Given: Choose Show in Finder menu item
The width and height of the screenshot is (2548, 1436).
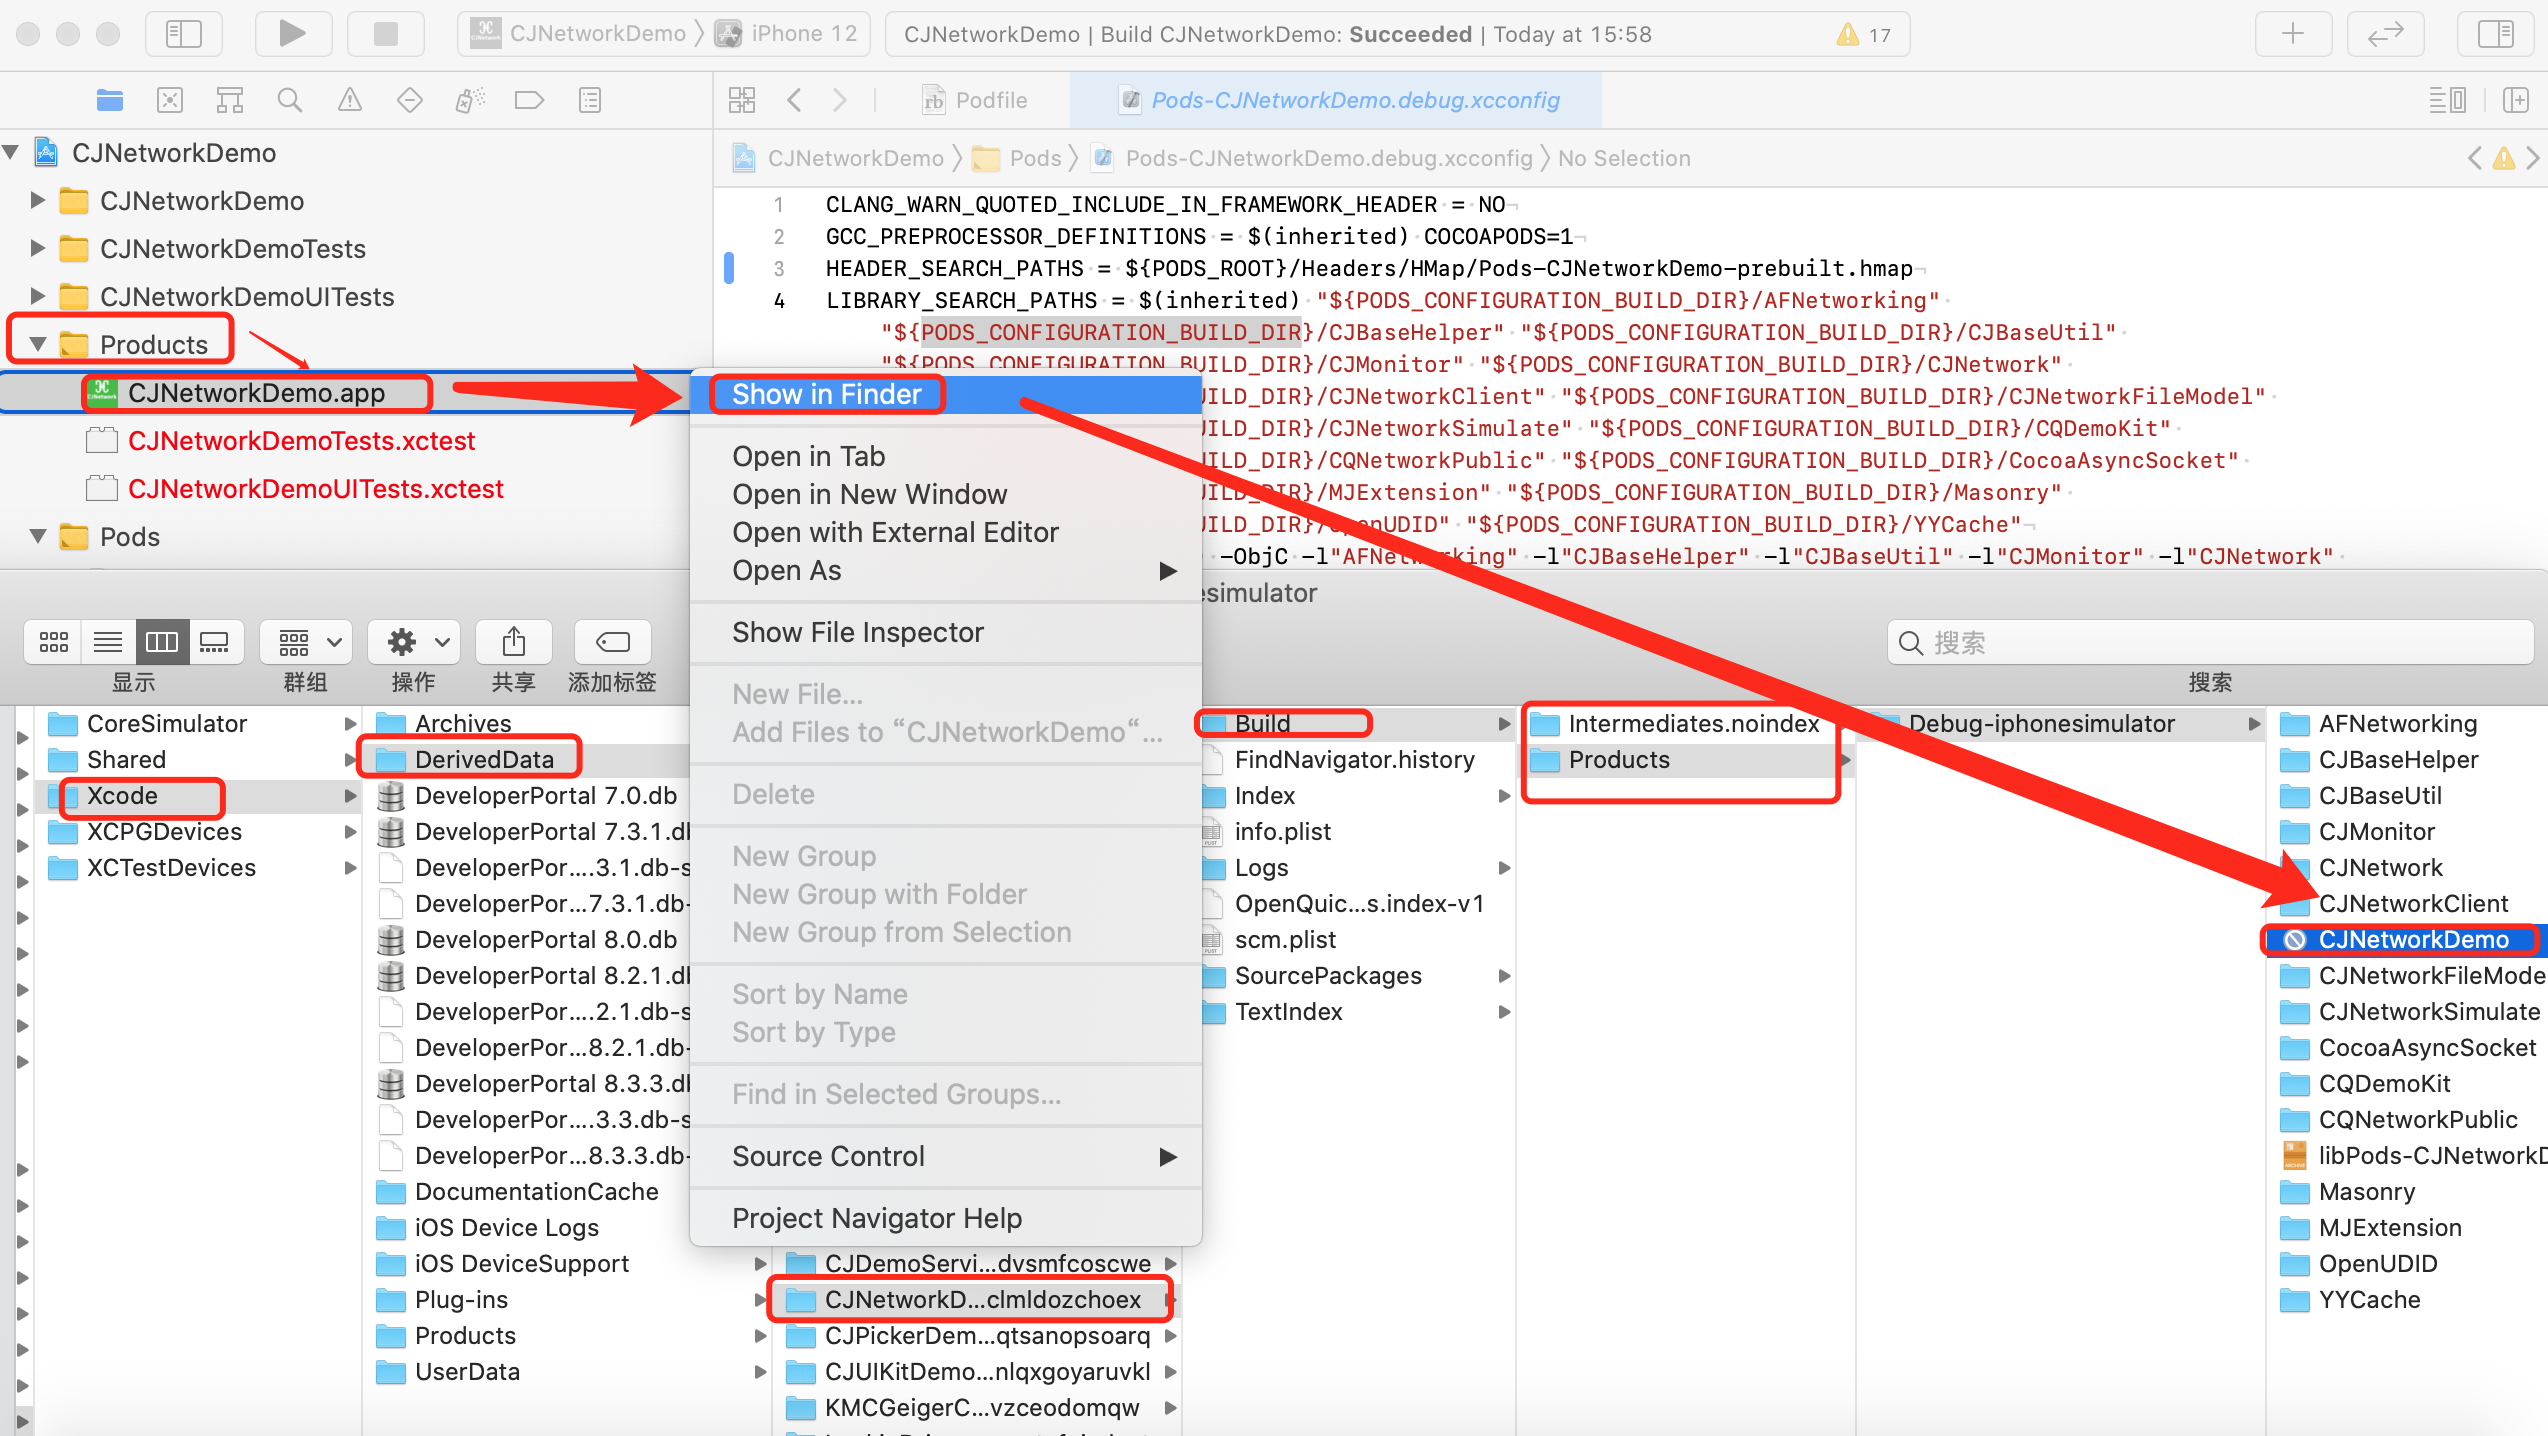Looking at the screenshot, I should coord(946,394).
